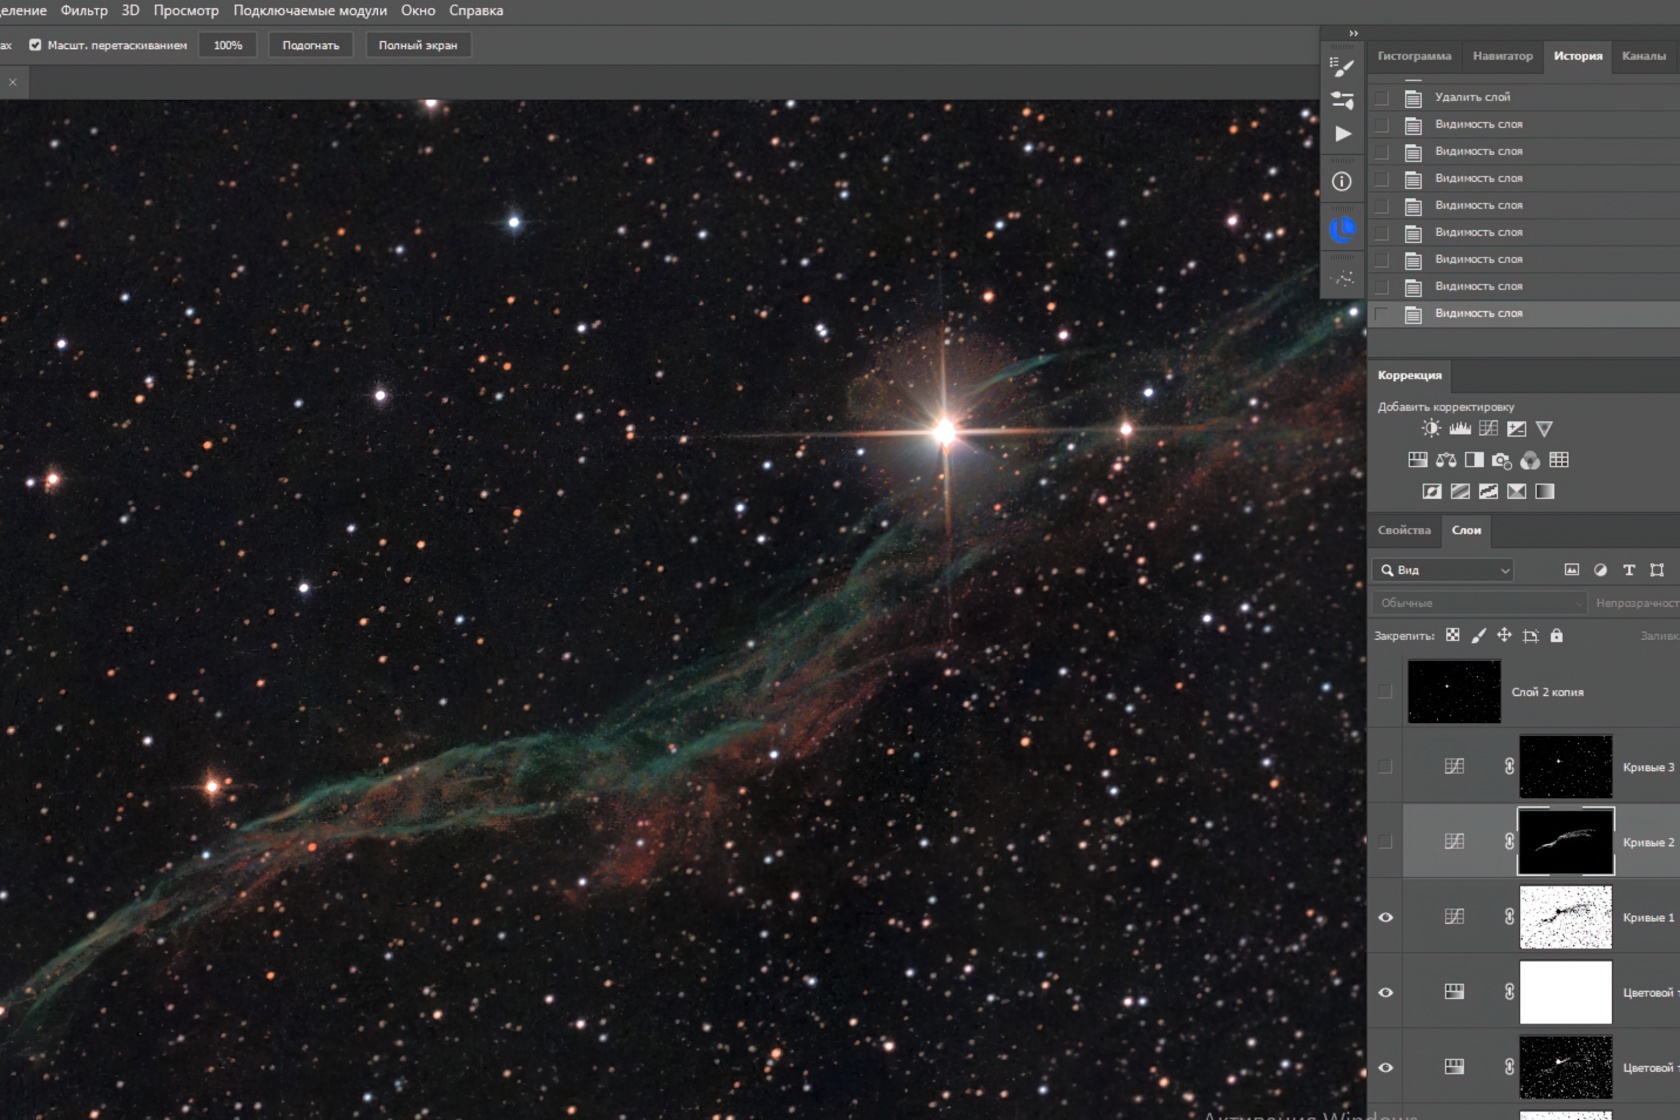This screenshot has height=1120, width=1680.
Task: Click the link icon on Кривые 2 layer
Action: point(1509,842)
